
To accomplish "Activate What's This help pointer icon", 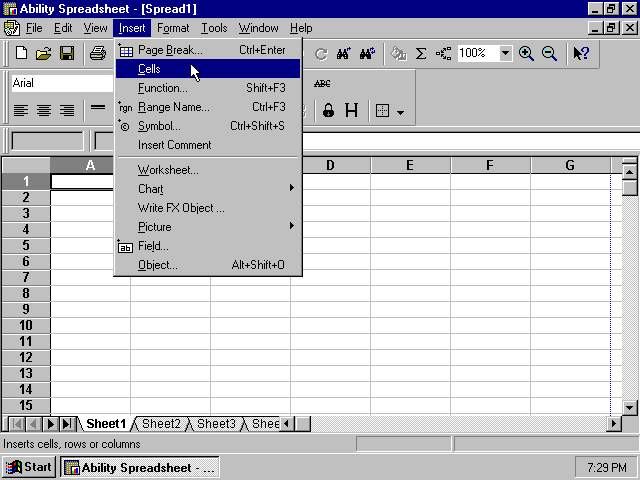I will coord(581,53).
